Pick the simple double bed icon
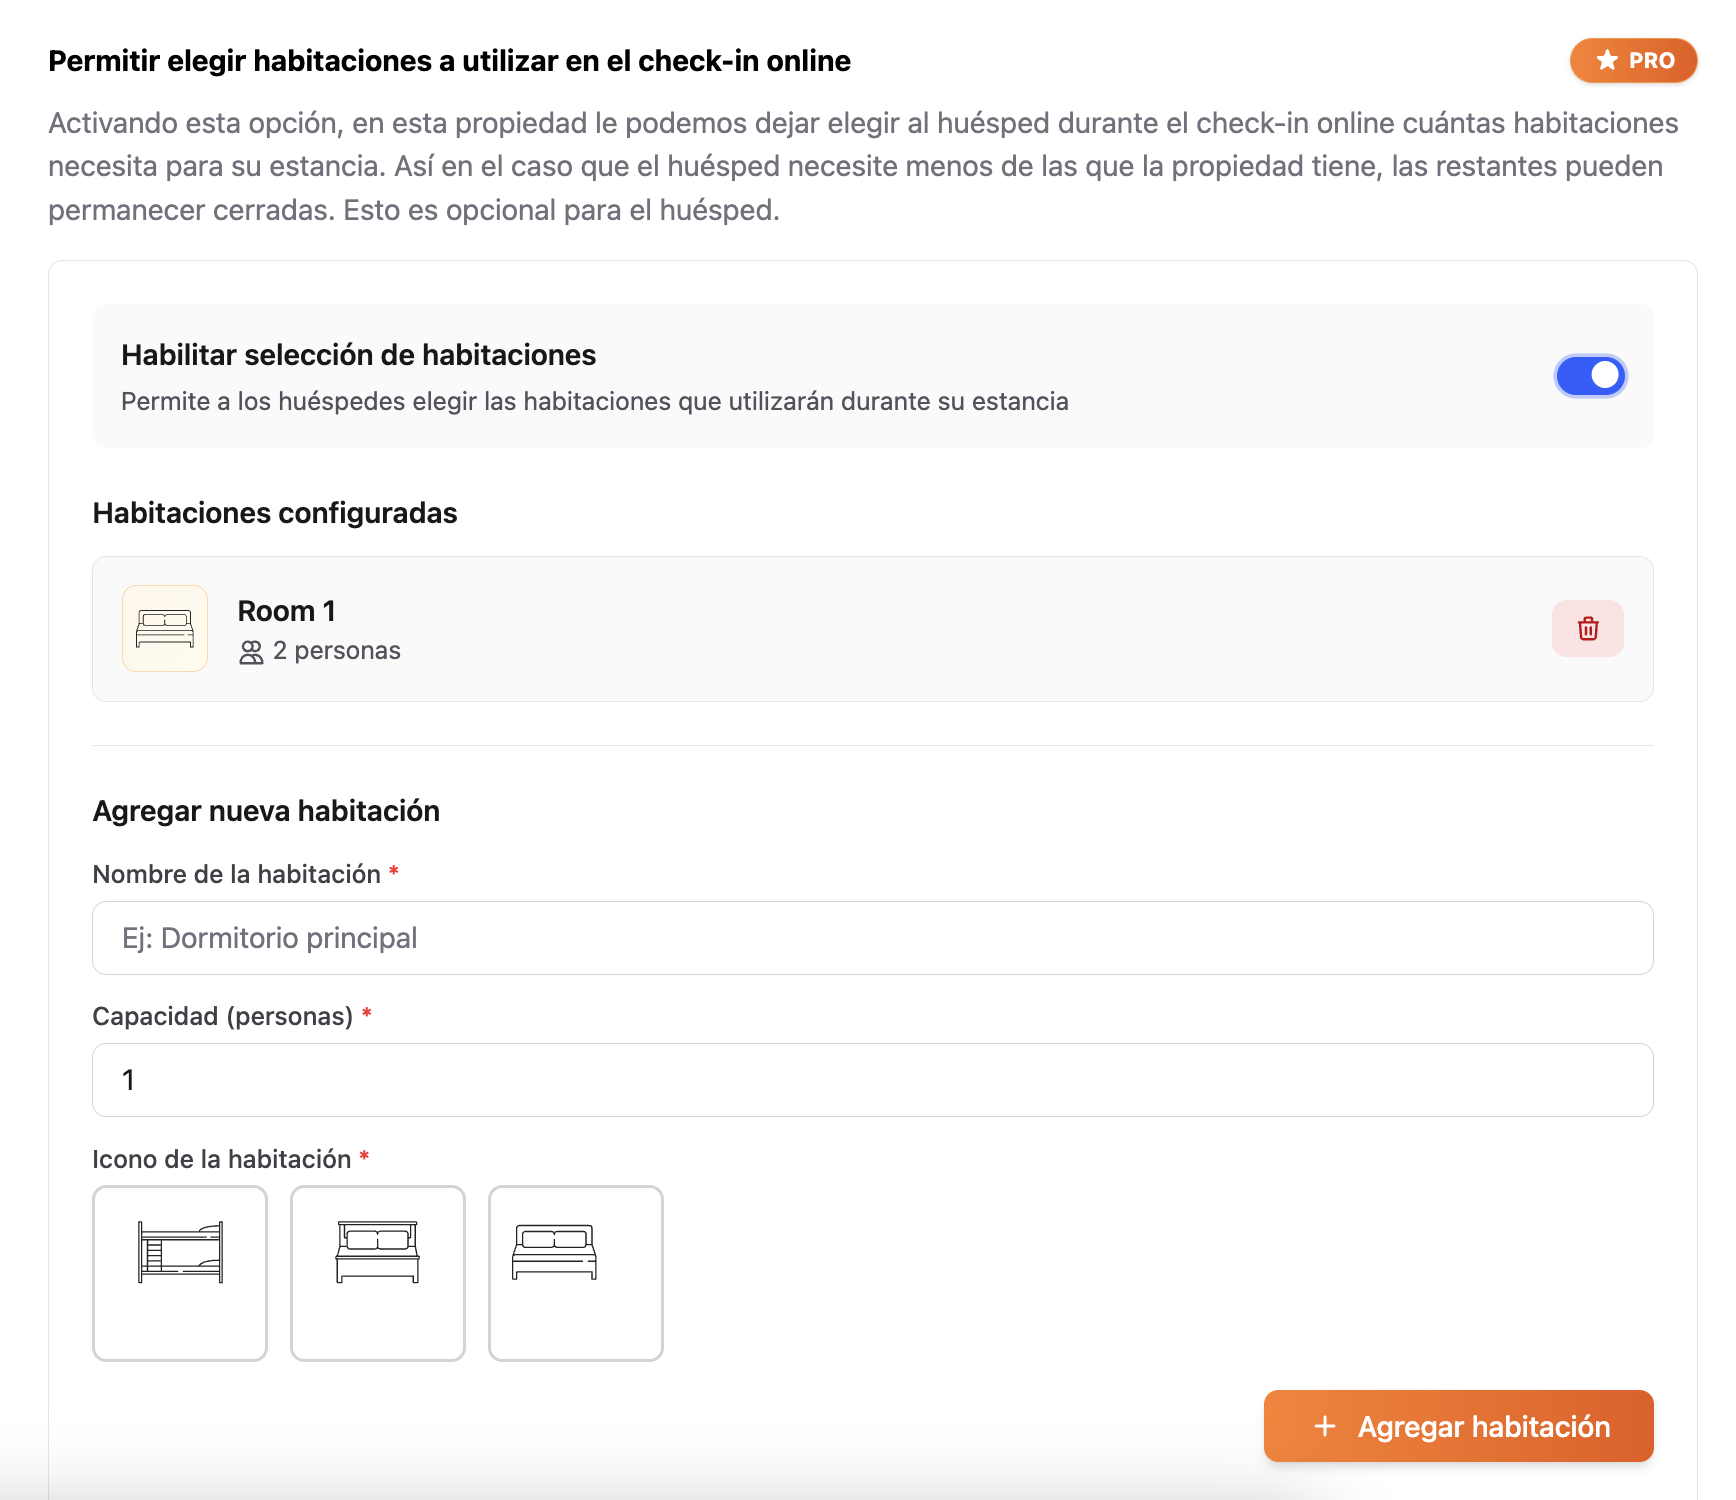Image resolution: width=1736 pixels, height=1500 pixels. [576, 1273]
